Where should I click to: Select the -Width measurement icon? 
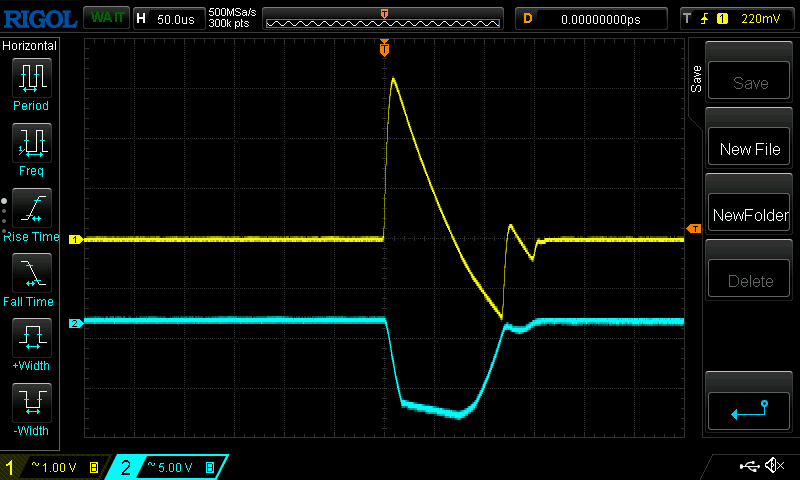click(30, 402)
